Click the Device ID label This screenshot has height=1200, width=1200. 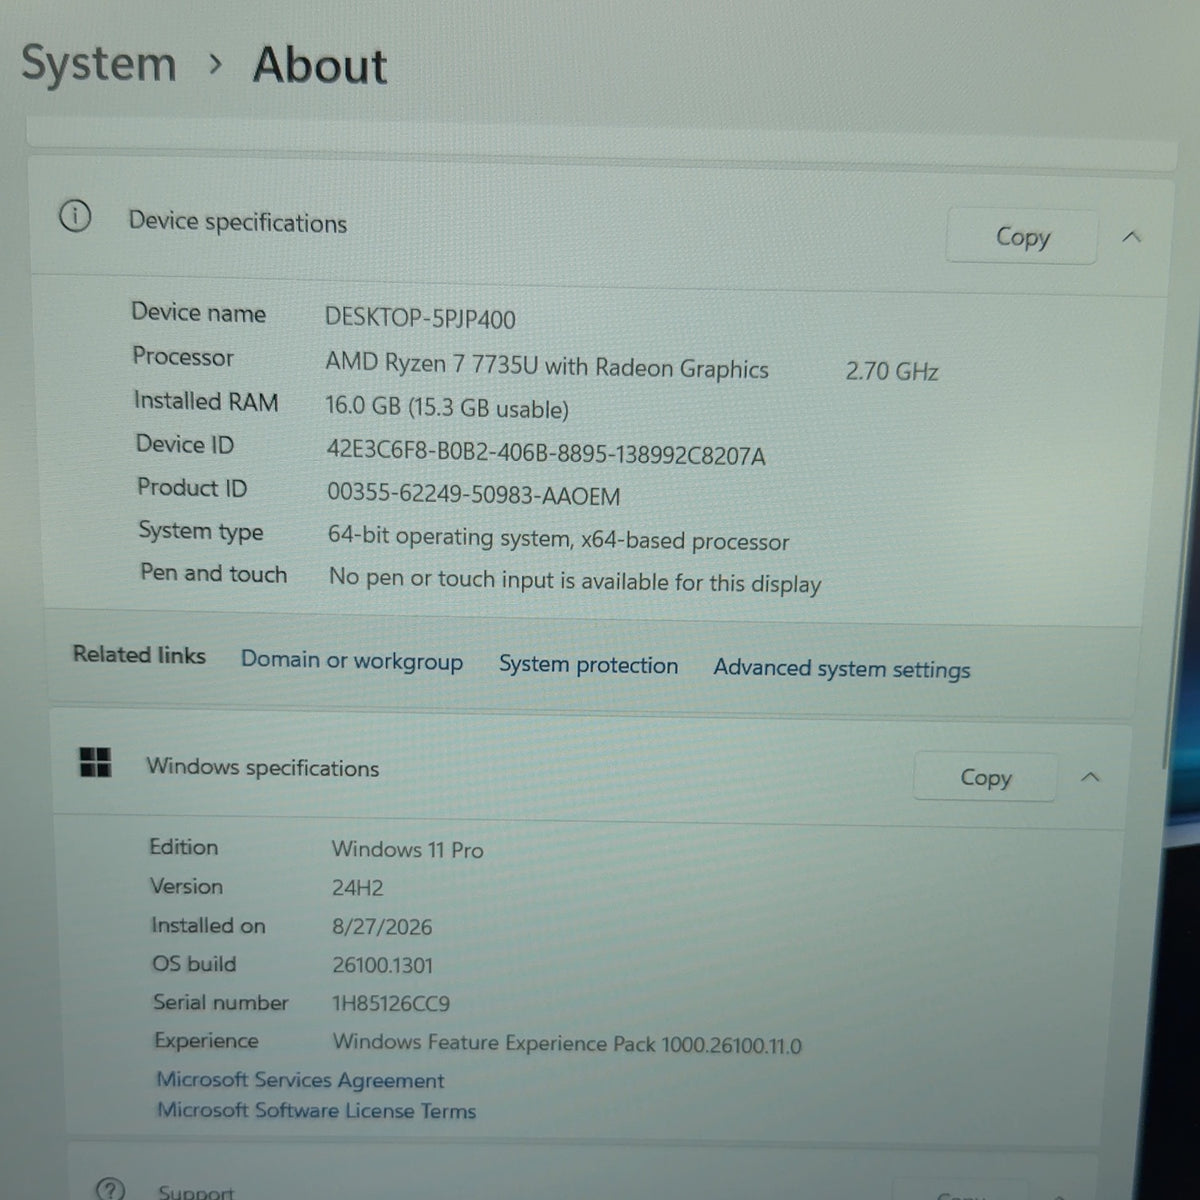(185, 444)
